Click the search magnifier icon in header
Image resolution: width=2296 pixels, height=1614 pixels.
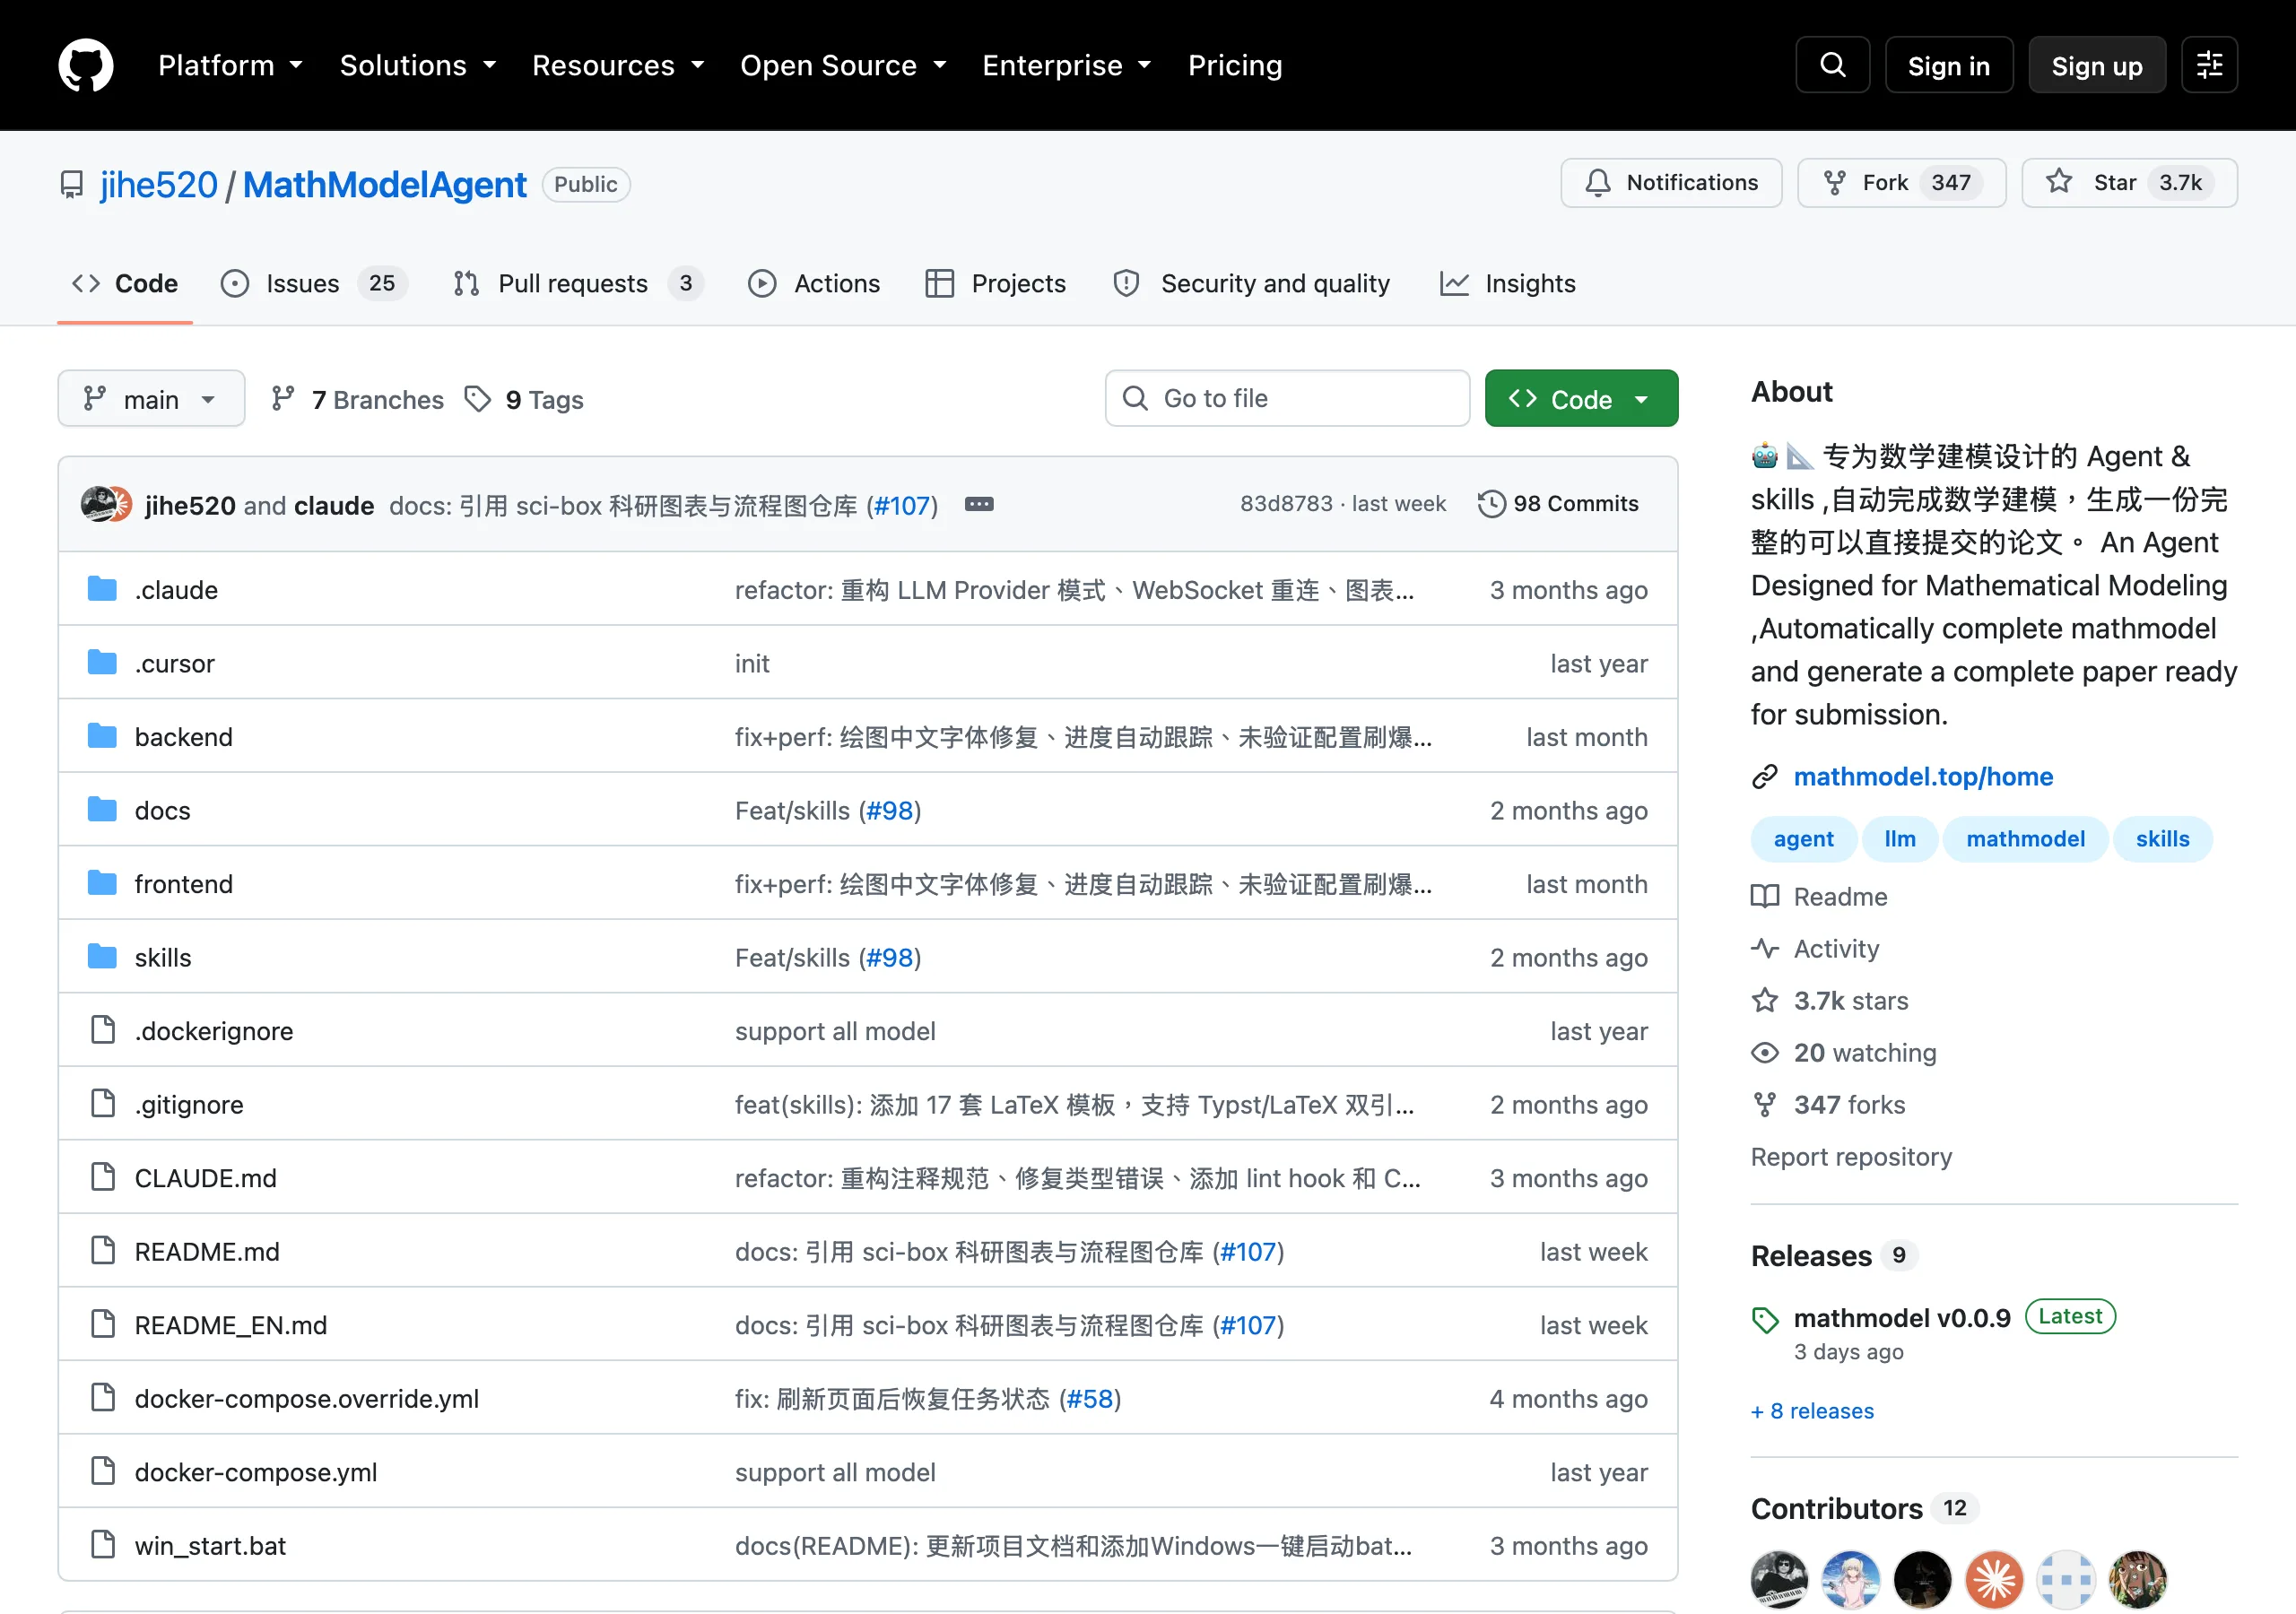point(1832,65)
